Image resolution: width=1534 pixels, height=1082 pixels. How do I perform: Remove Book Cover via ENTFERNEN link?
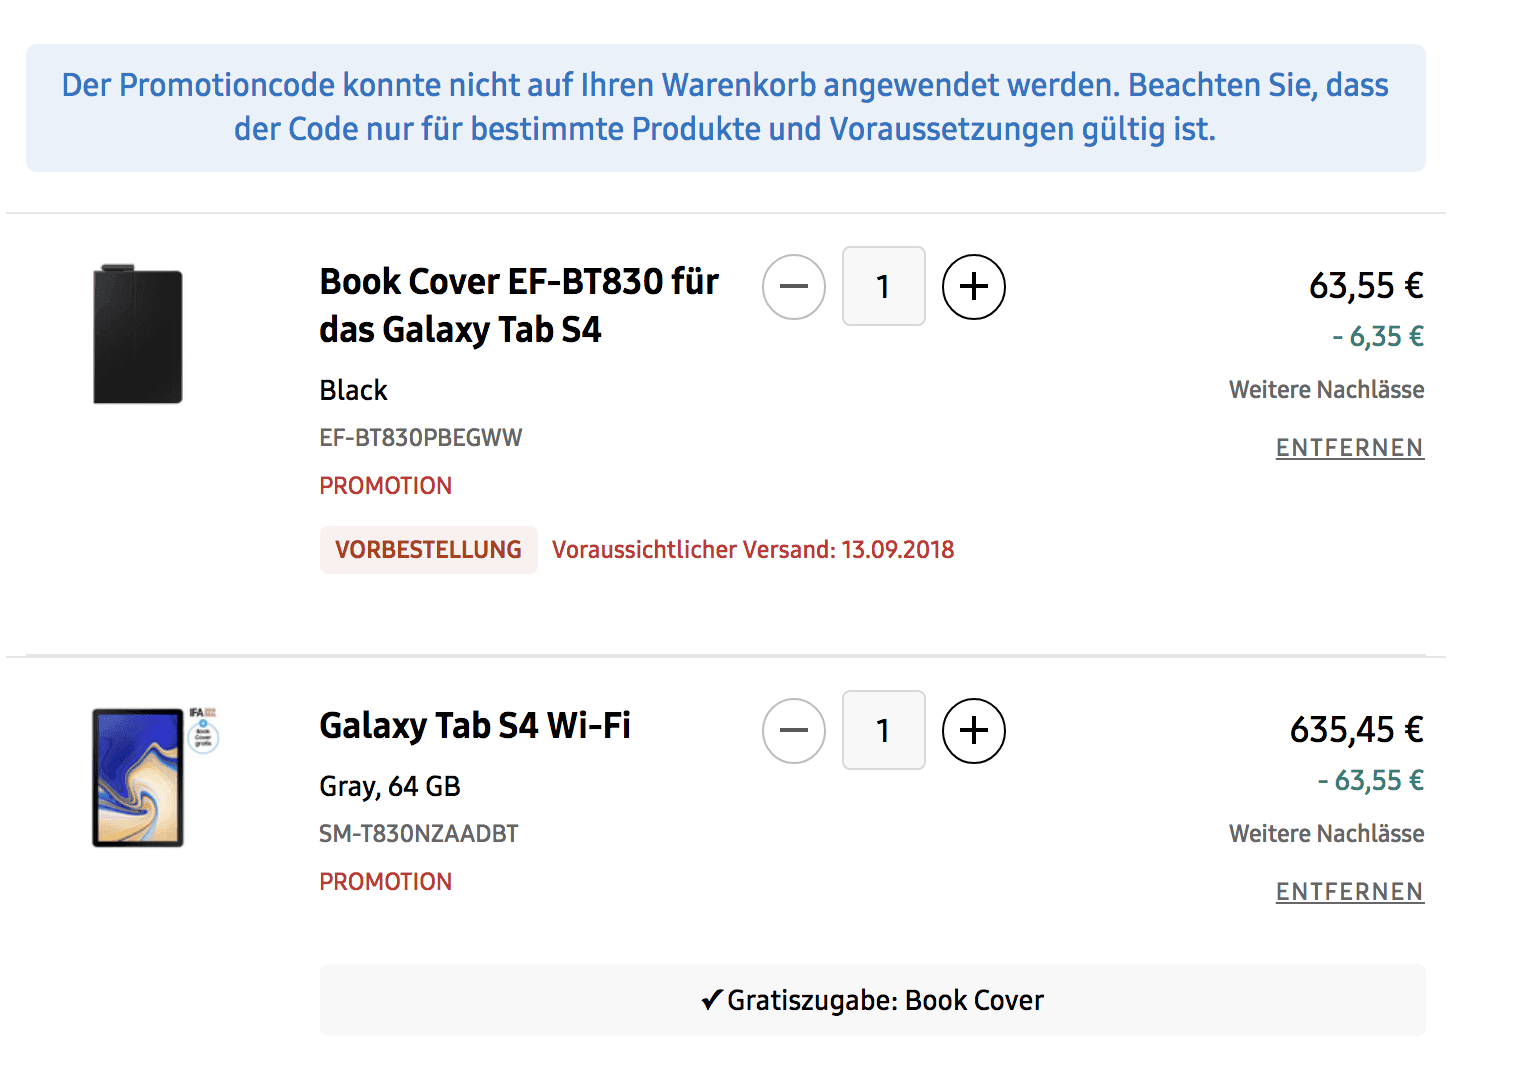click(1350, 448)
